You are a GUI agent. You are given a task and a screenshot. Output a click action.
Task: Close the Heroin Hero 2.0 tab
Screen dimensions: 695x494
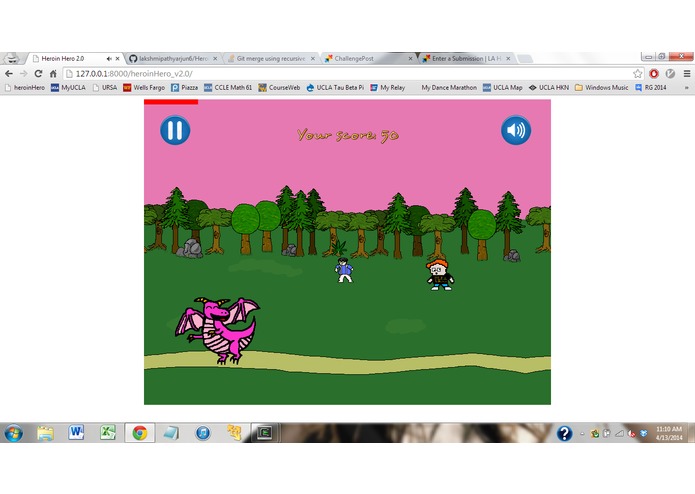(117, 58)
